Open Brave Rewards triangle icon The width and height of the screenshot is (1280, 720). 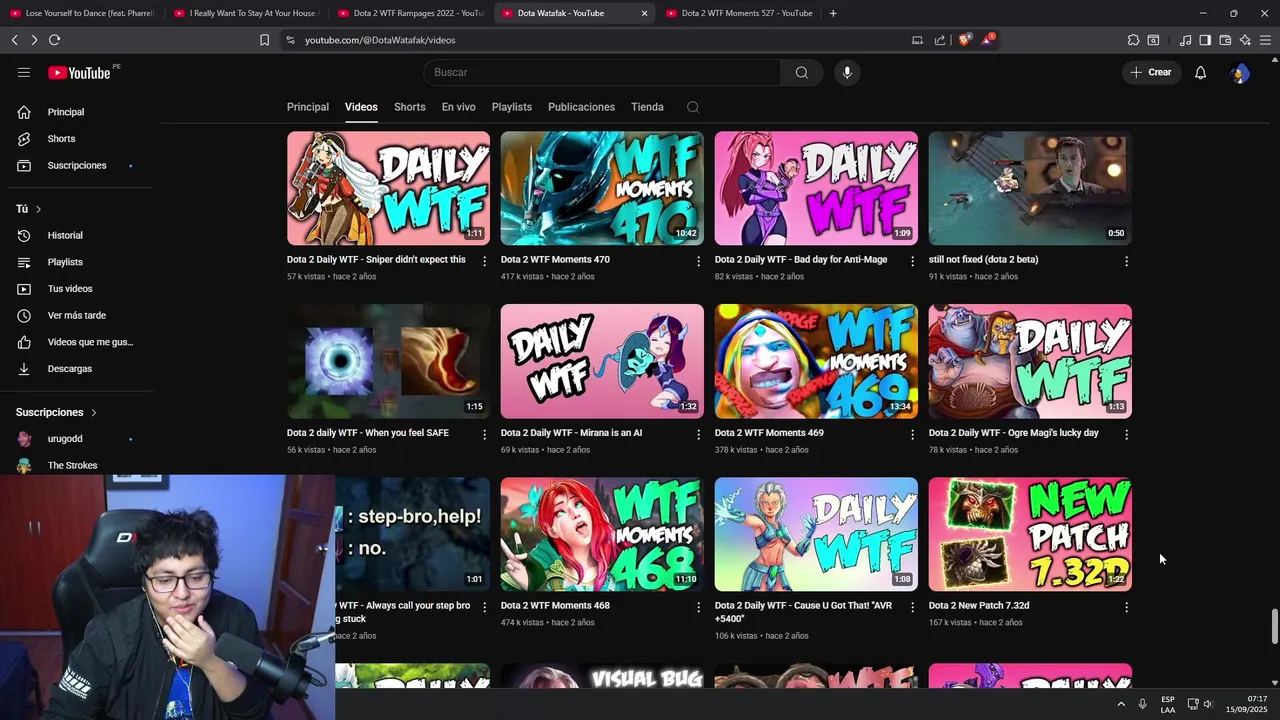pos(988,40)
